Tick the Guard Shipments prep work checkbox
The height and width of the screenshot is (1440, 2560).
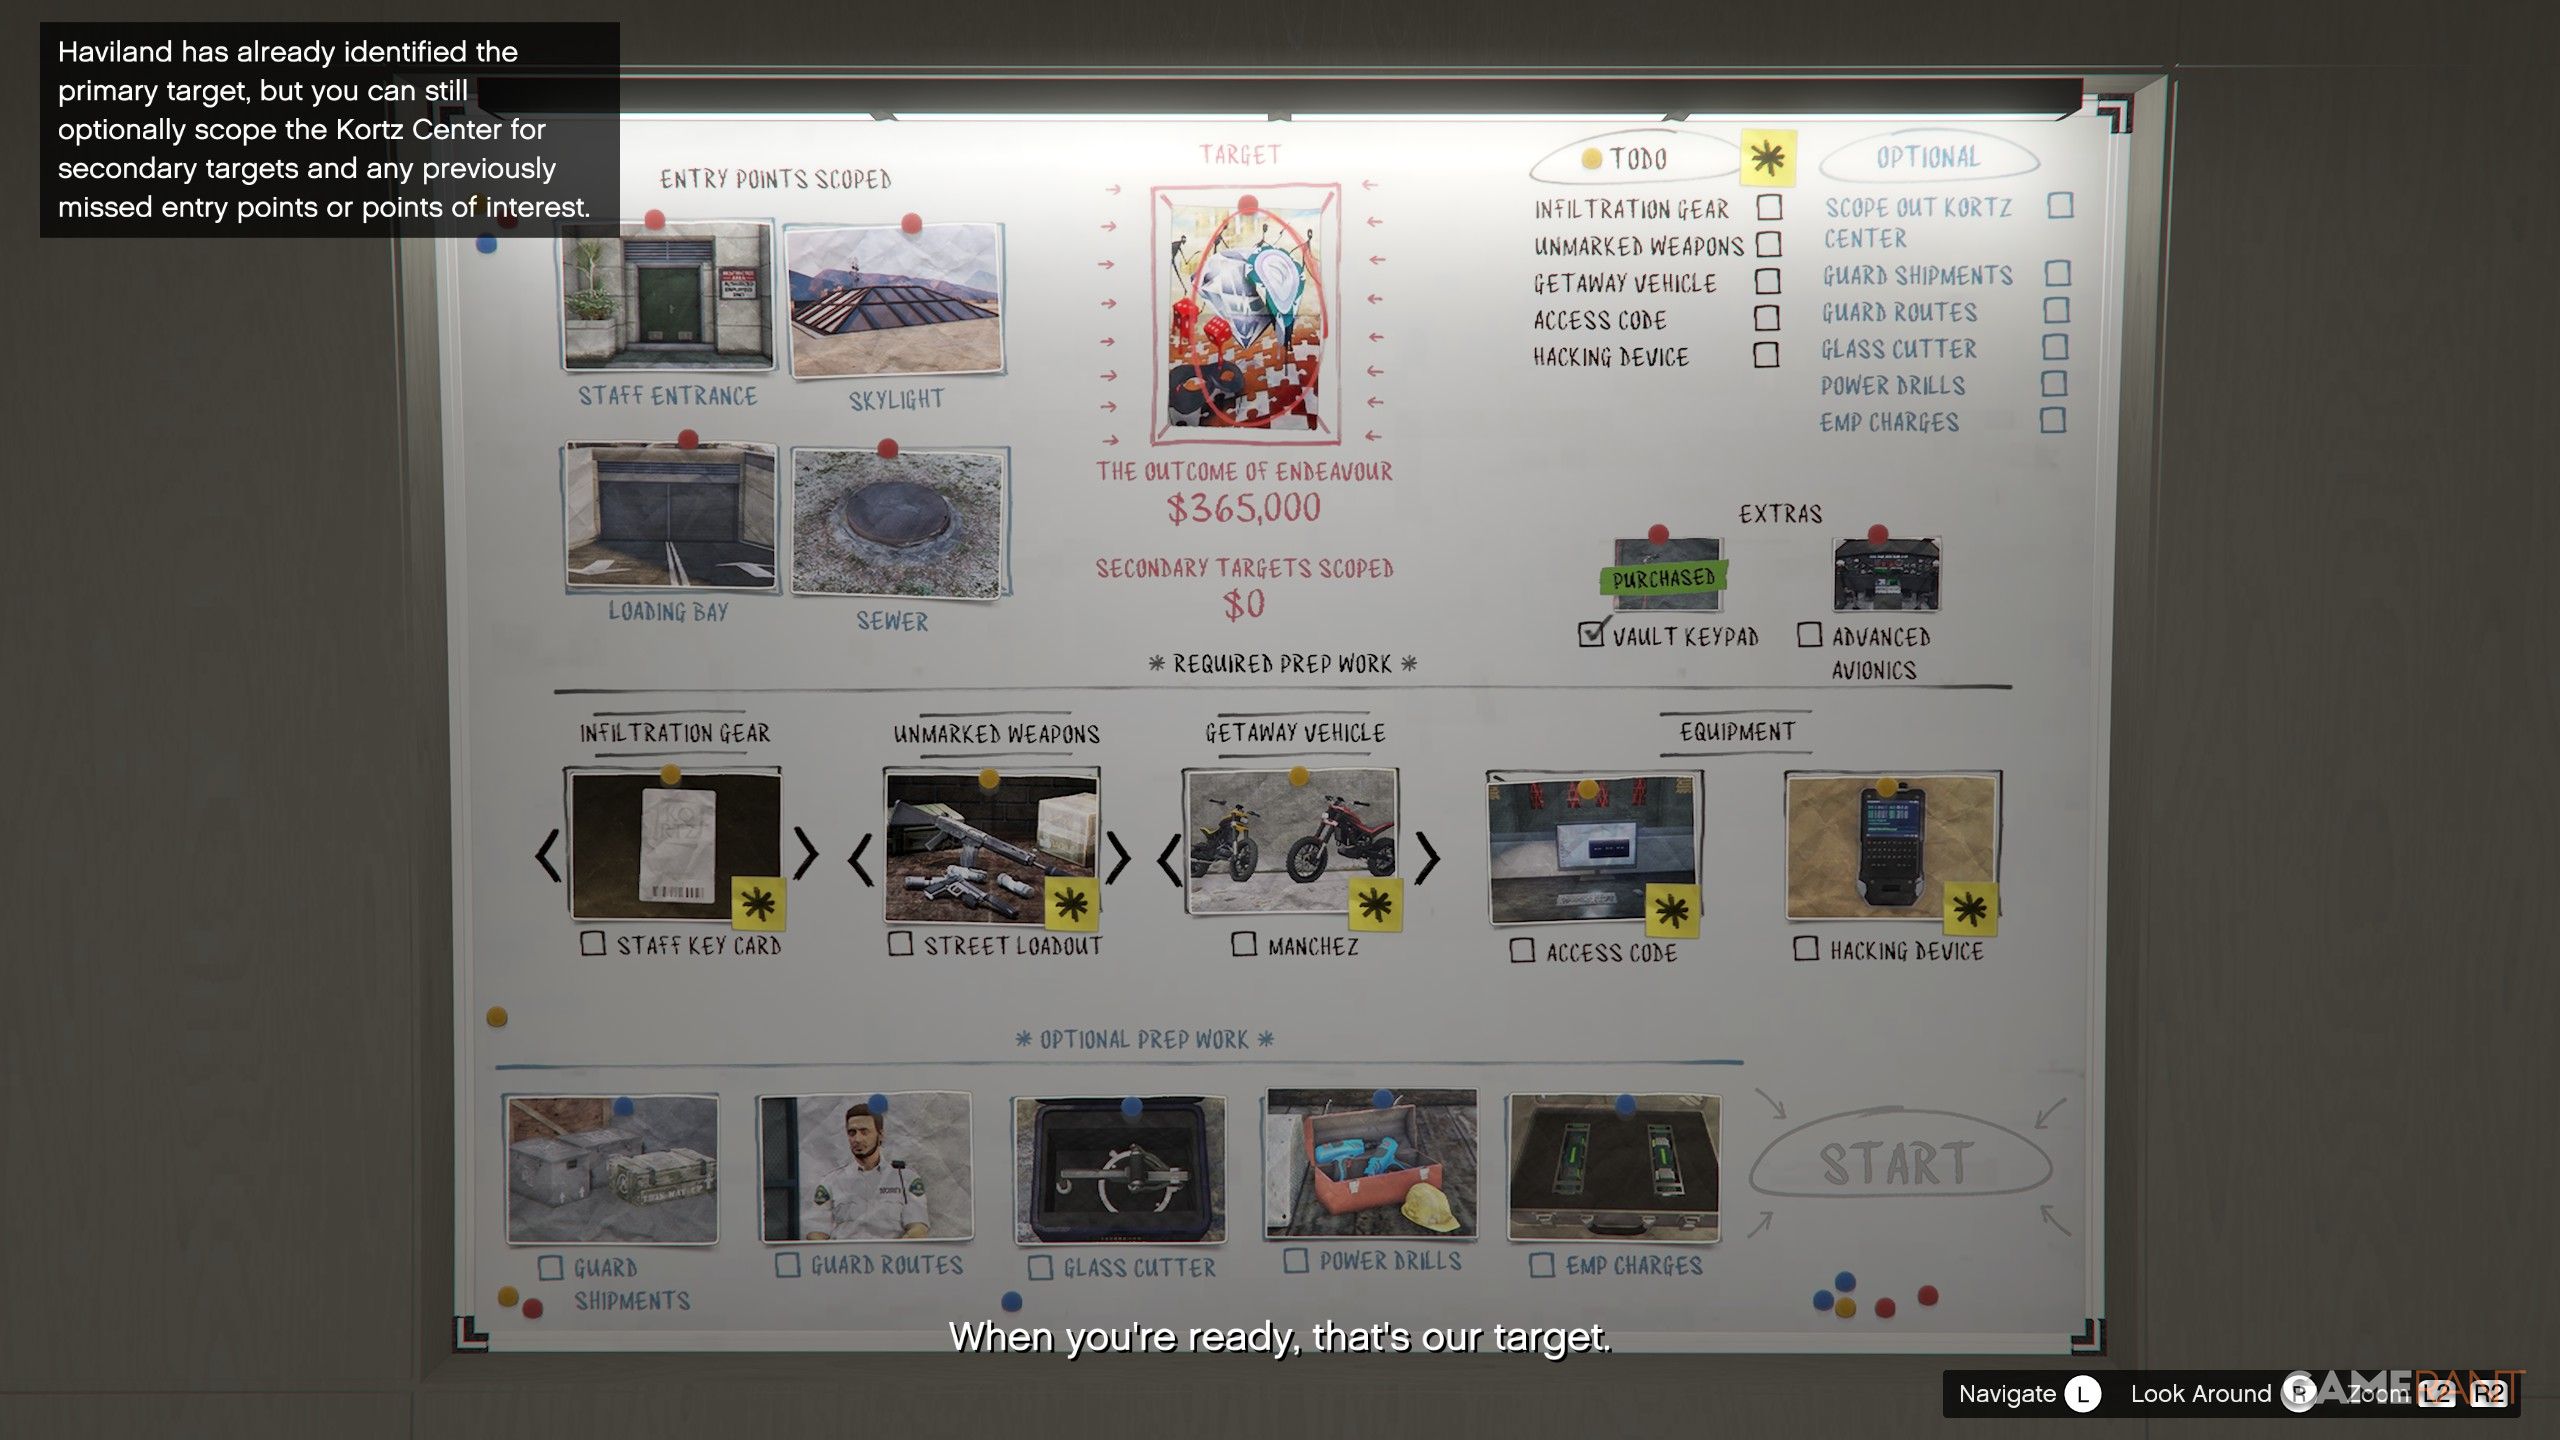point(551,1268)
